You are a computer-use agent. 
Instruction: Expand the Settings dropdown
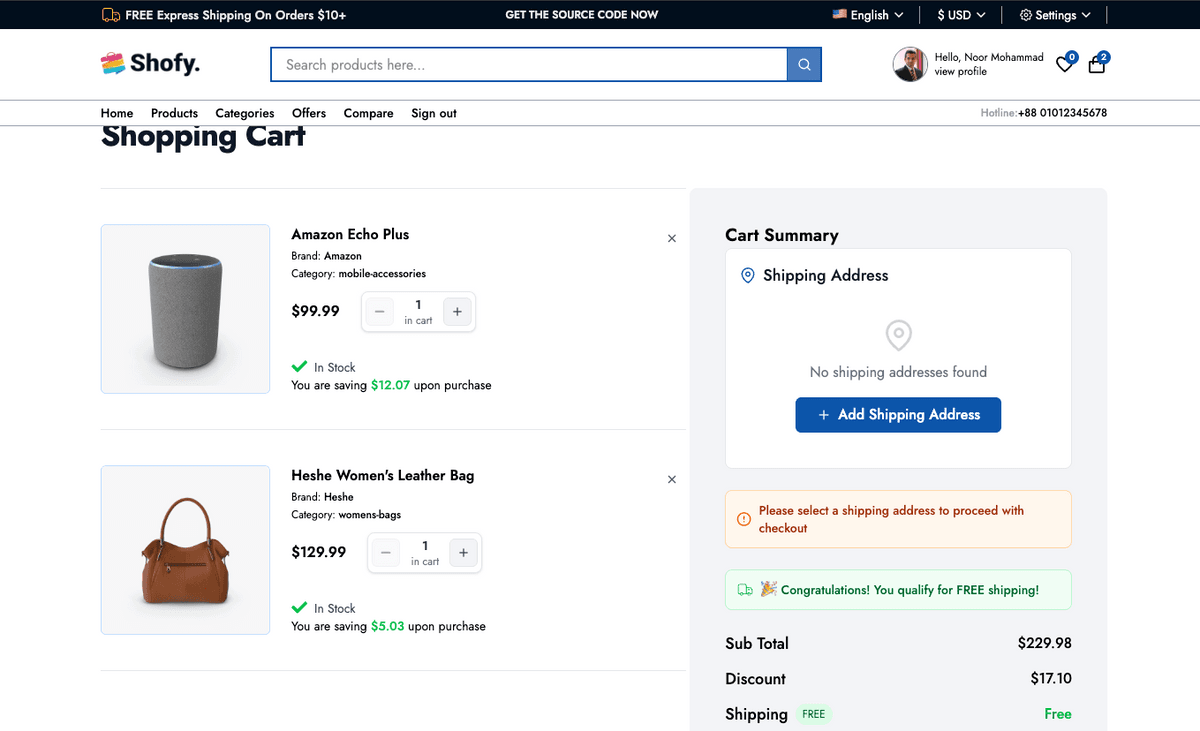1055,15
